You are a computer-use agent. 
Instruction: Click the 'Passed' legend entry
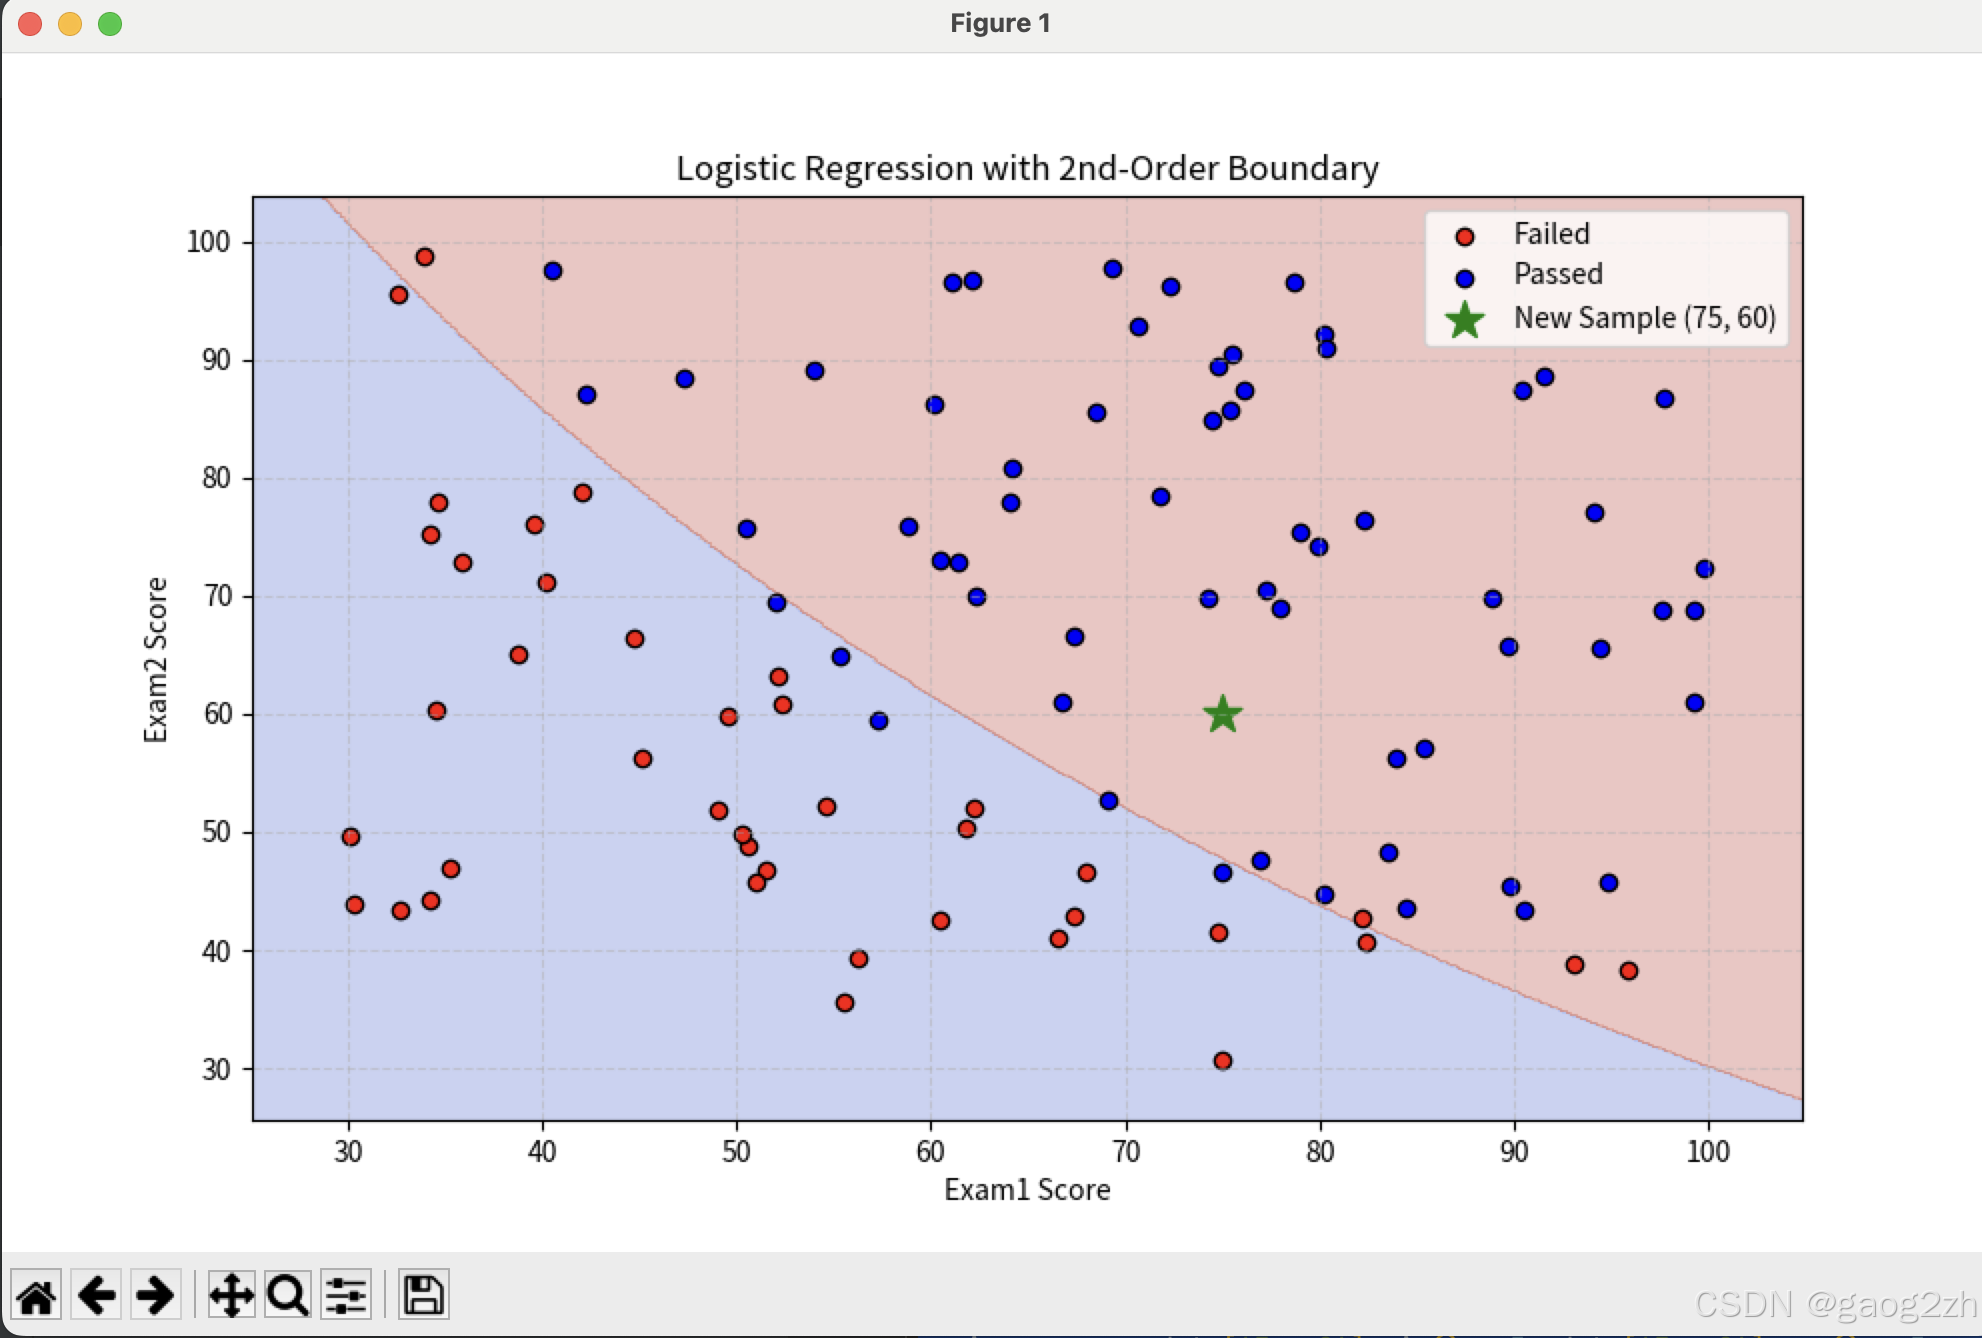[1557, 274]
